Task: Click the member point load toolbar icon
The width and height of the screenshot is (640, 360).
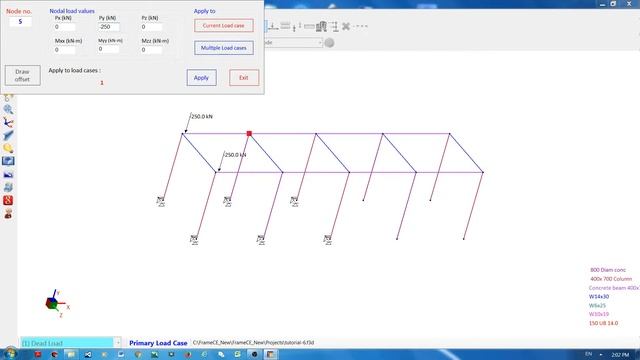Action: [x=297, y=26]
